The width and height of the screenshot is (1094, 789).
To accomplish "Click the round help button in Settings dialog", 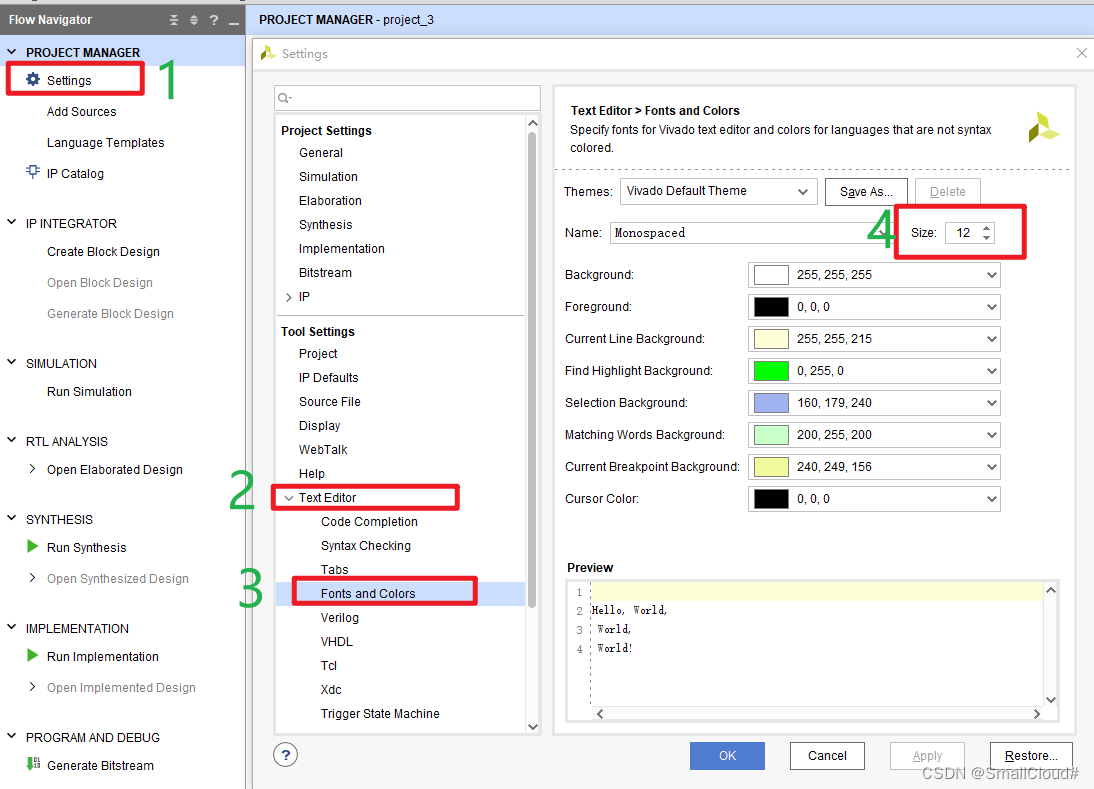I will pos(285,754).
